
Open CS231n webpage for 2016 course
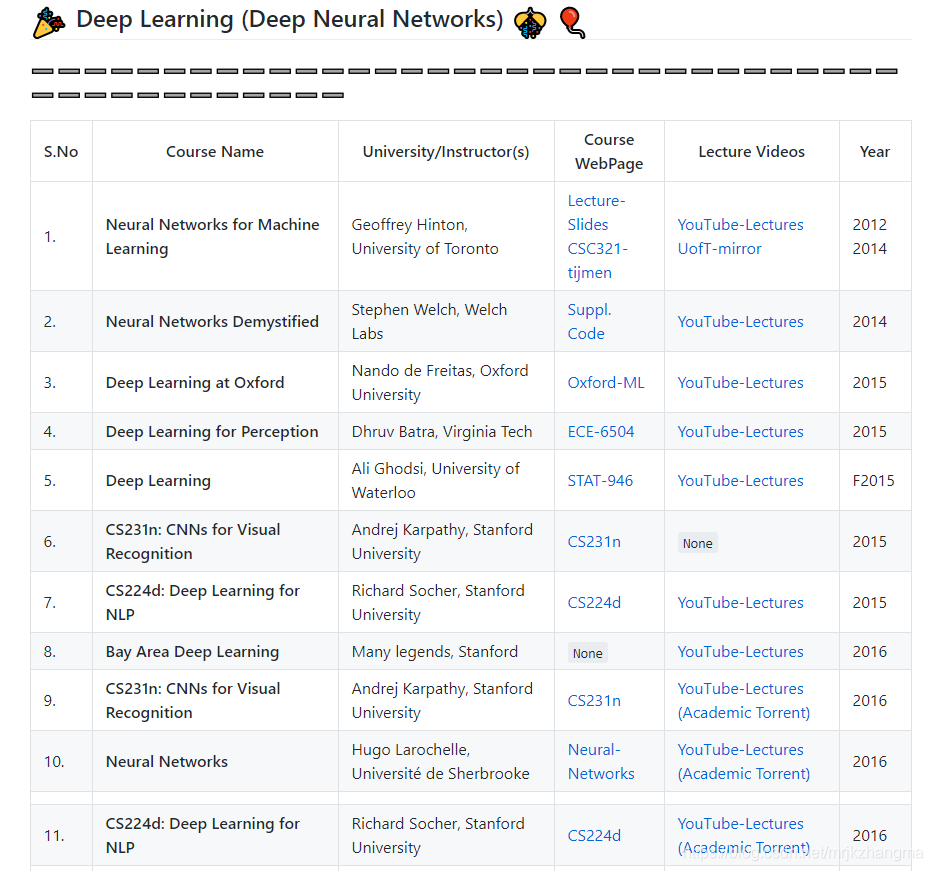(x=594, y=701)
